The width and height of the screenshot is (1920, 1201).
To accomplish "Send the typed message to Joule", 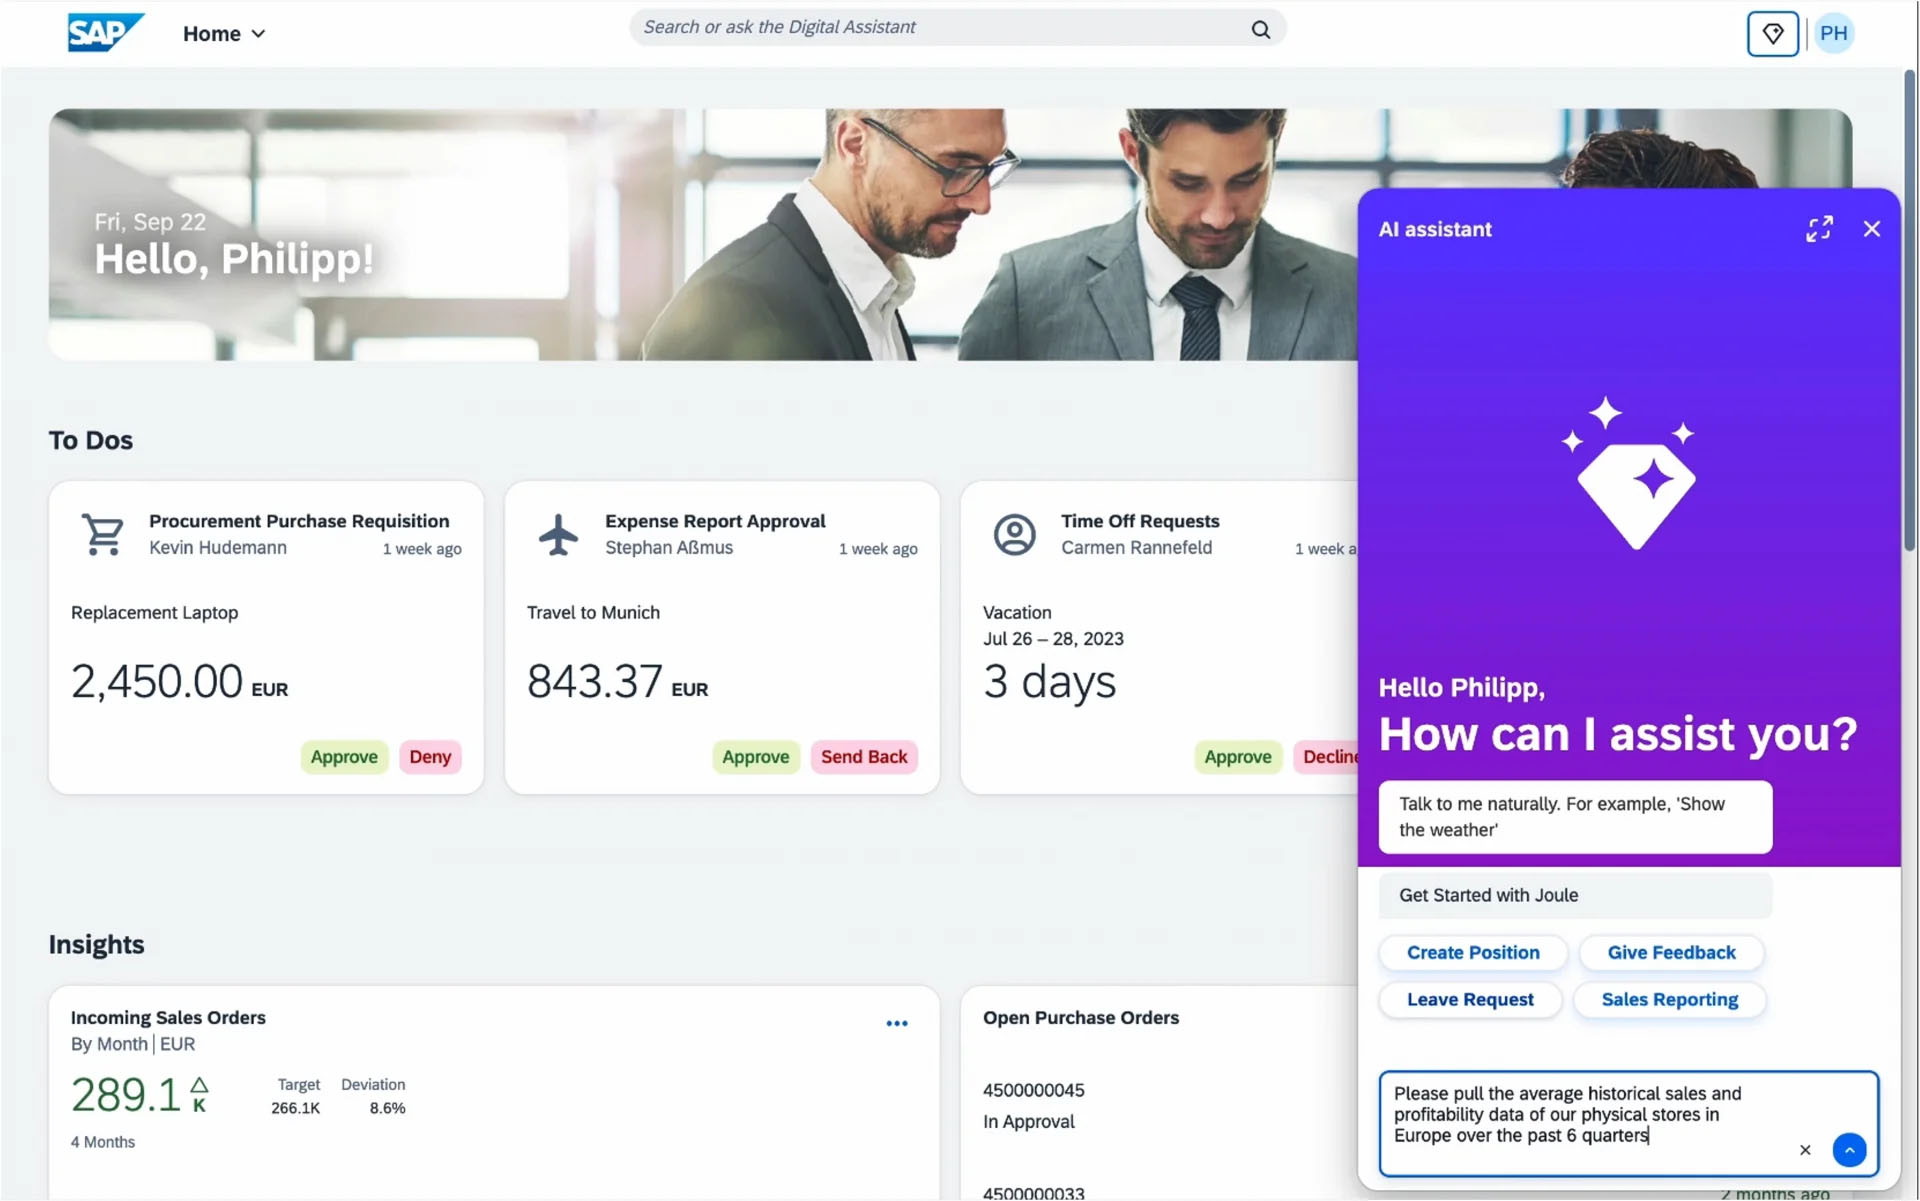I will (1849, 1150).
